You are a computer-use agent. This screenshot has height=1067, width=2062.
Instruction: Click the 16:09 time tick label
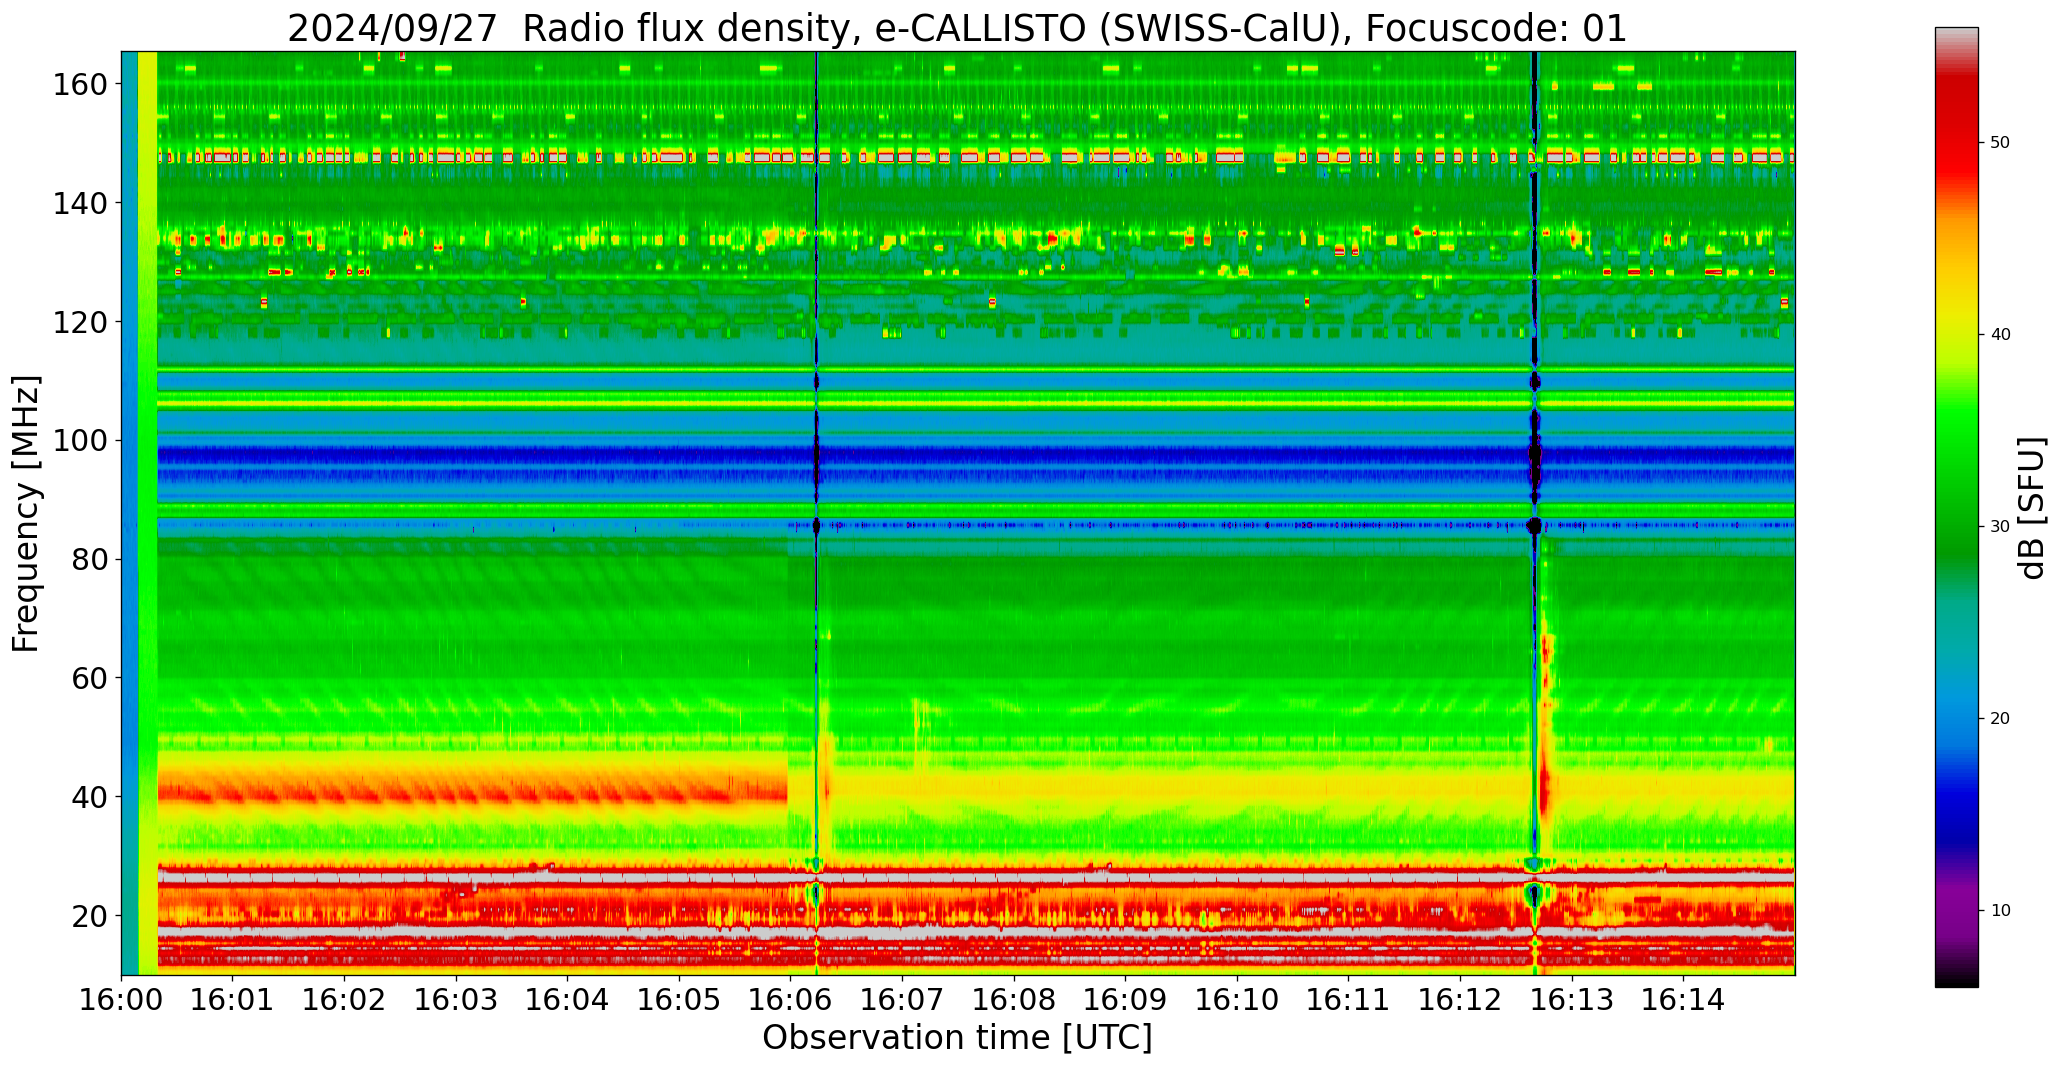[1125, 999]
